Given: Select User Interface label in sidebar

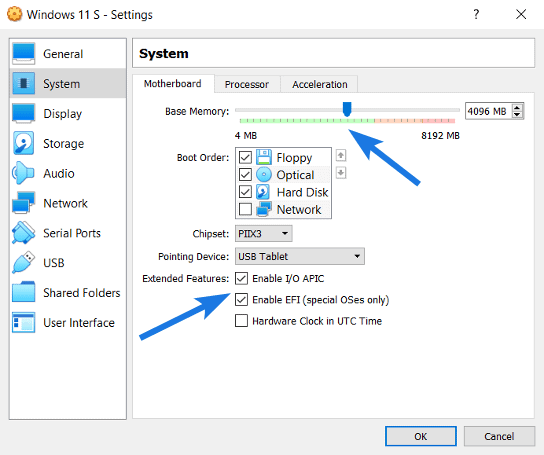Looking at the screenshot, I should [79, 322].
